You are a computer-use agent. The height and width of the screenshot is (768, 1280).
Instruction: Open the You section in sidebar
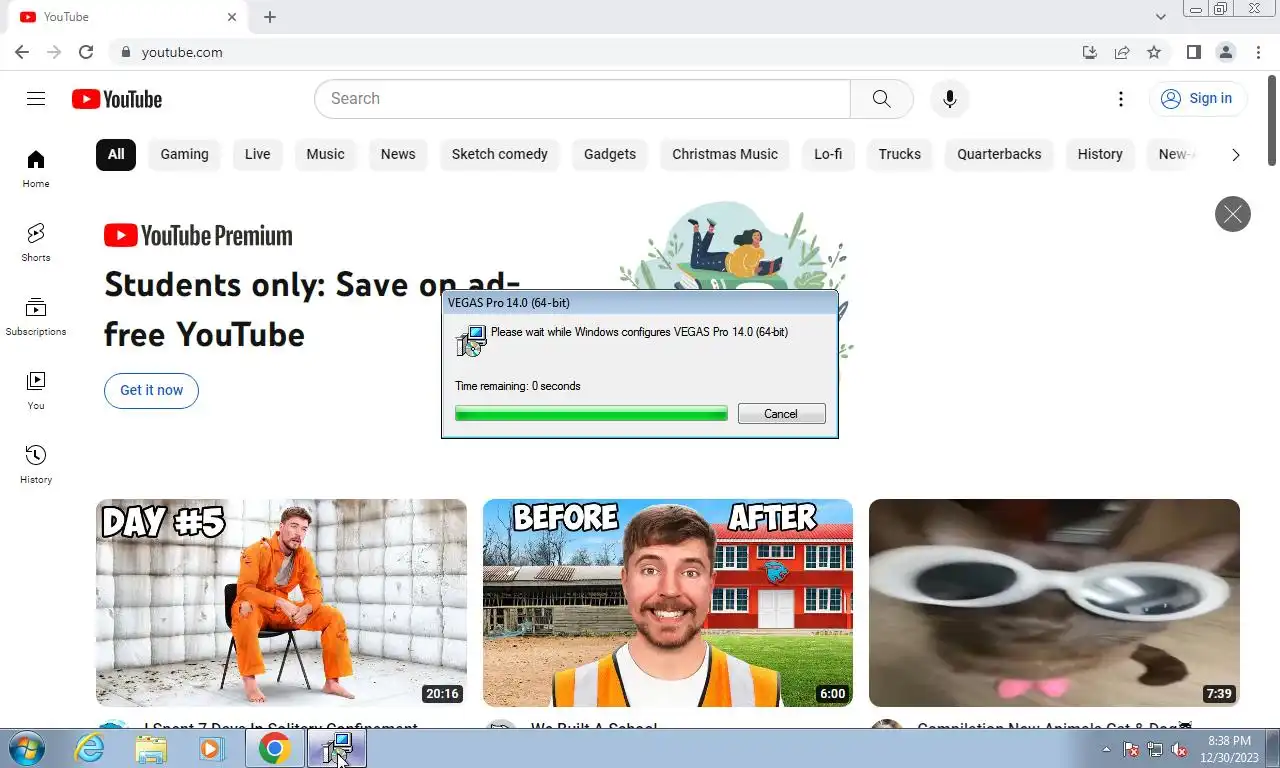tap(36, 391)
